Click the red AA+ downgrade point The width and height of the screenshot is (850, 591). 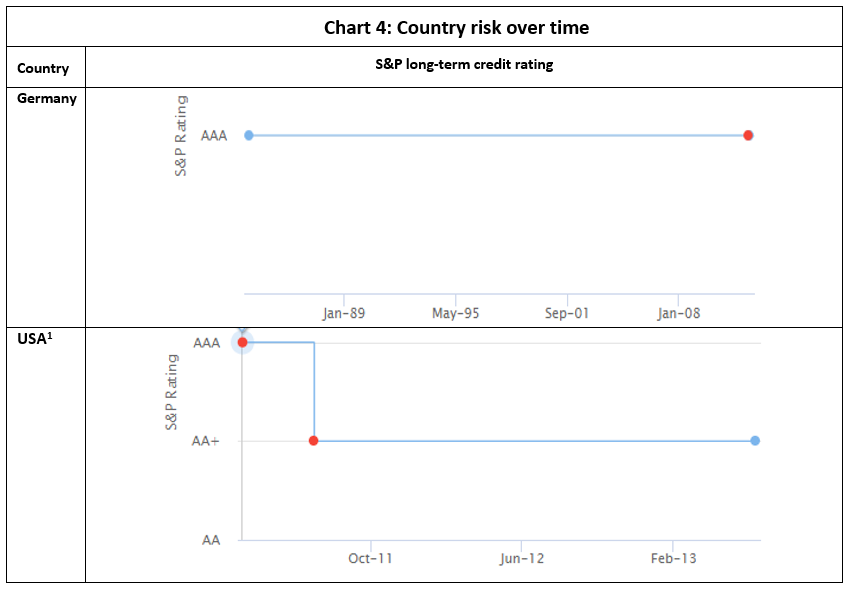click(x=314, y=441)
